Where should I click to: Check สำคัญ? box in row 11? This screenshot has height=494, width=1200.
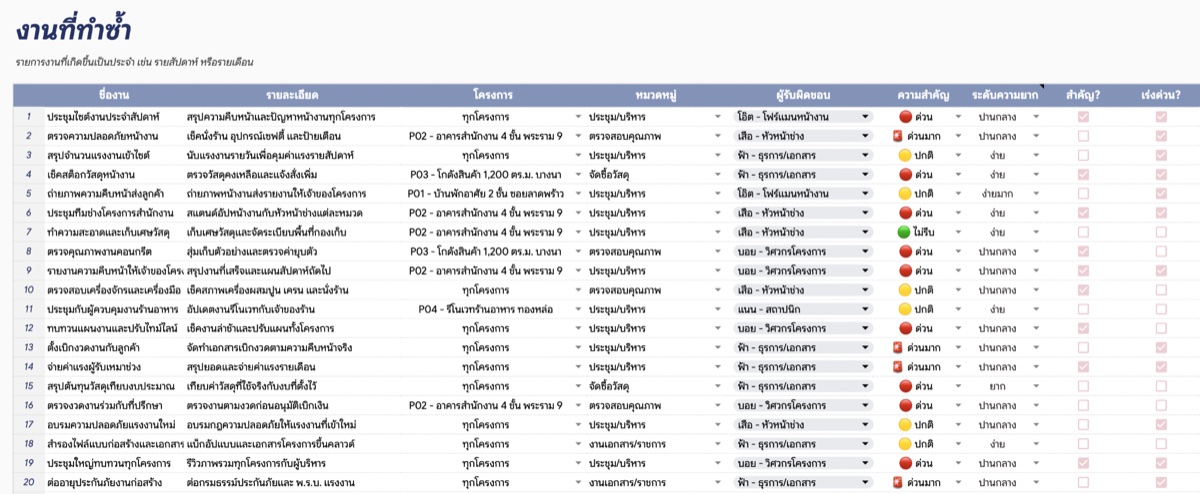1083,309
